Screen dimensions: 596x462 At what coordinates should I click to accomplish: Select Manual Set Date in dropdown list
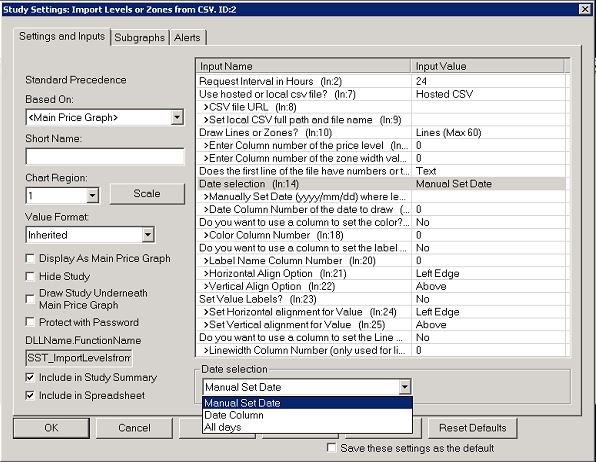[x=307, y=403]
